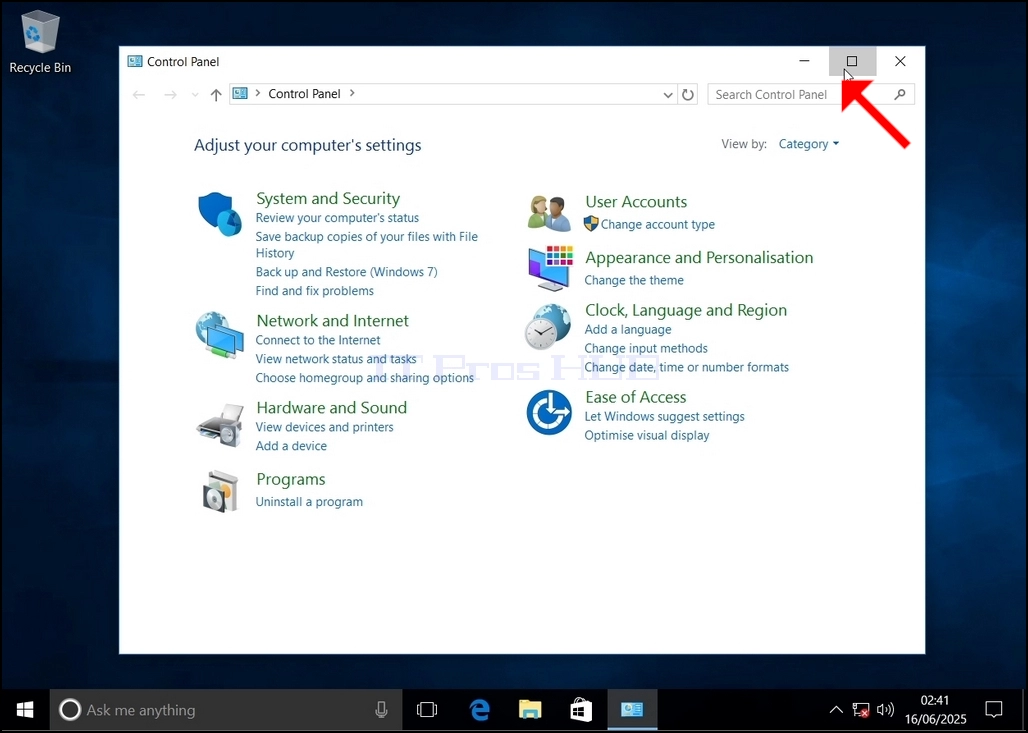The height and width of the screenshot is (733, 1028).
Task: Open the User Accounts people icon
Action: pyautogui.click(x=549, y=213)
